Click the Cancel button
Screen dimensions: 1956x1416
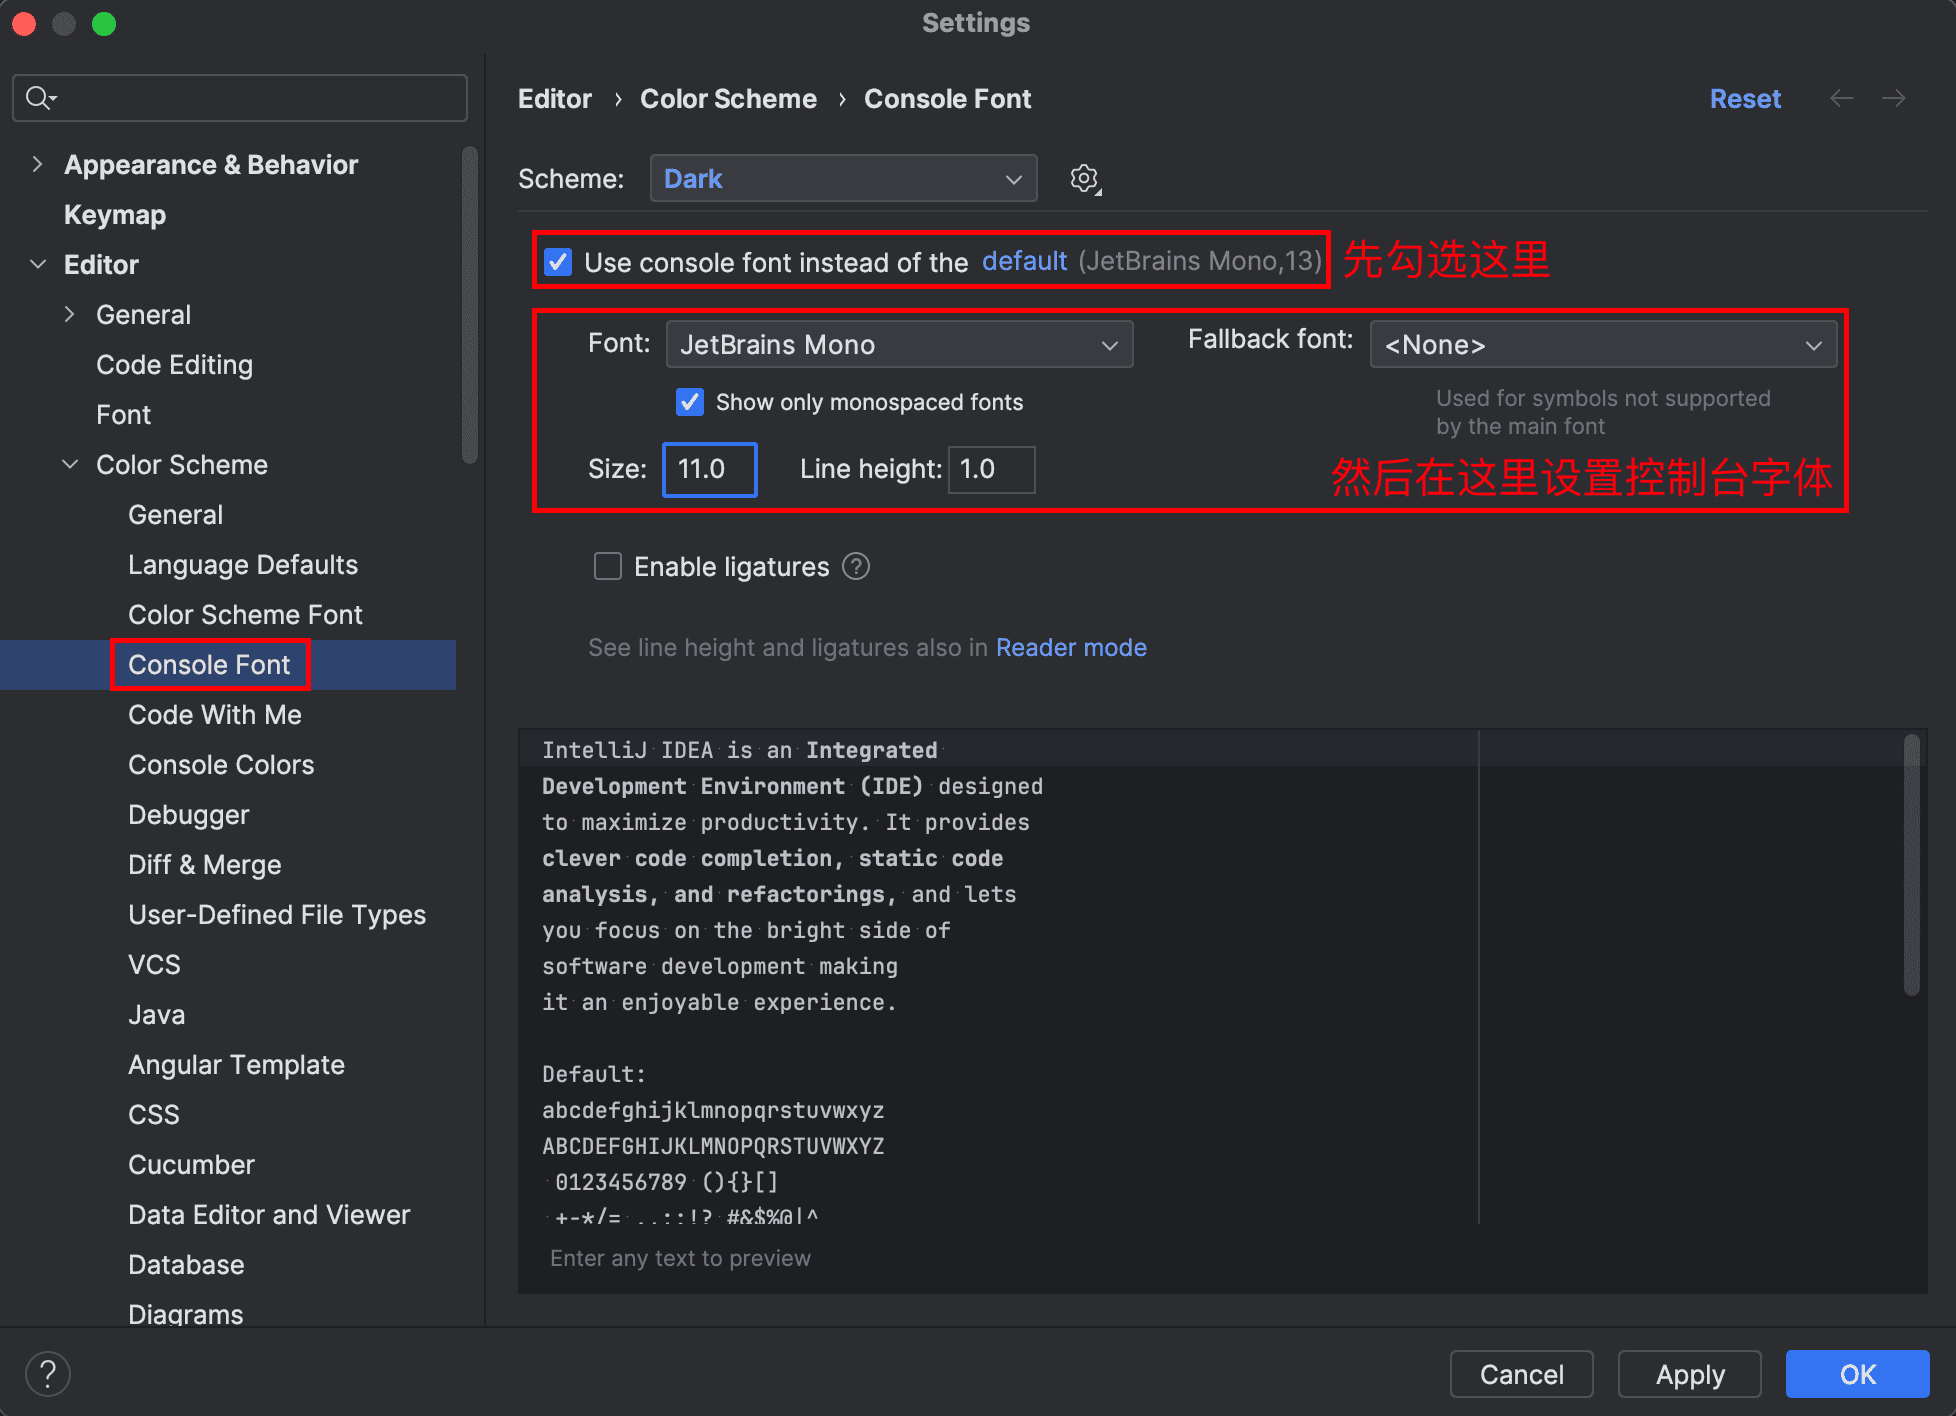click(1521, 1374)
